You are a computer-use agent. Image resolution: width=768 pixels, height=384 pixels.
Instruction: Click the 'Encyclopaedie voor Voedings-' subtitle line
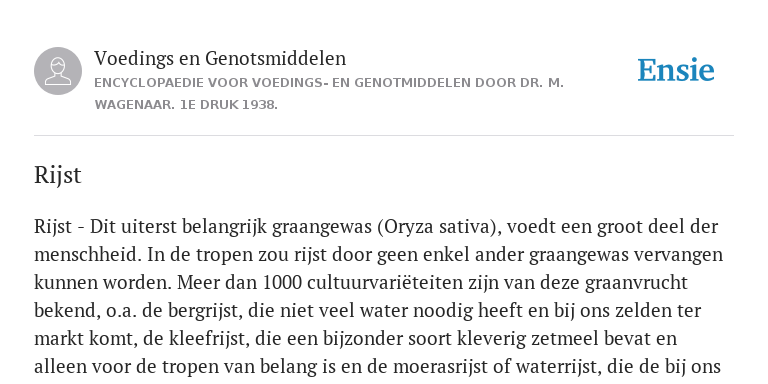click(x=329, y=83)
